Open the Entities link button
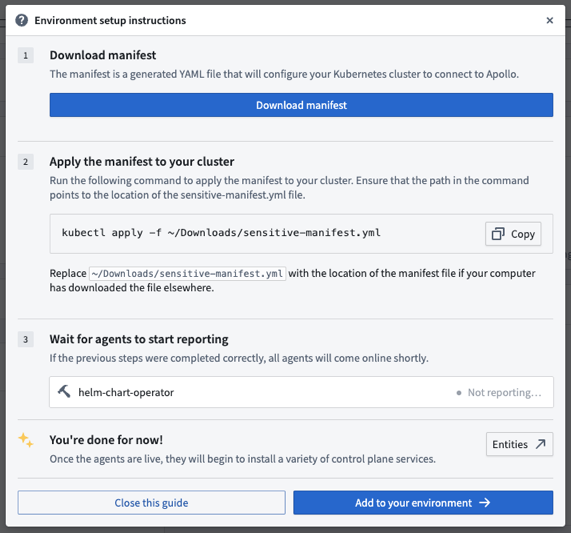 (519, 444)
